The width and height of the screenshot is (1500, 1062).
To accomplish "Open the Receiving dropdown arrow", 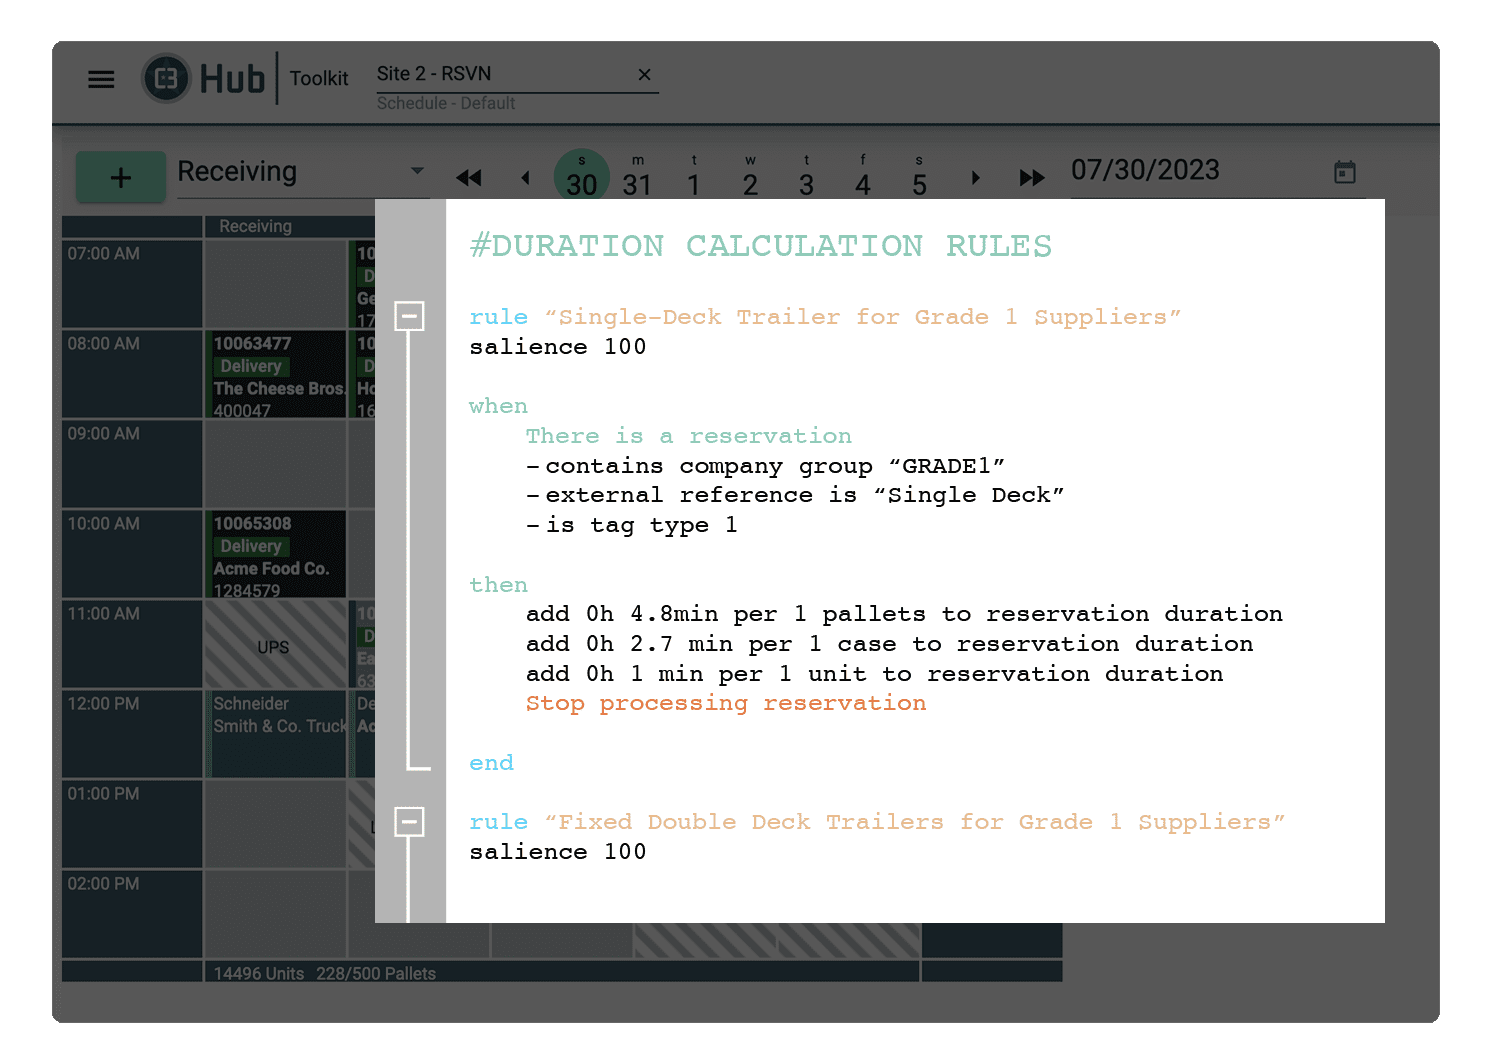I will click(417, 171).
